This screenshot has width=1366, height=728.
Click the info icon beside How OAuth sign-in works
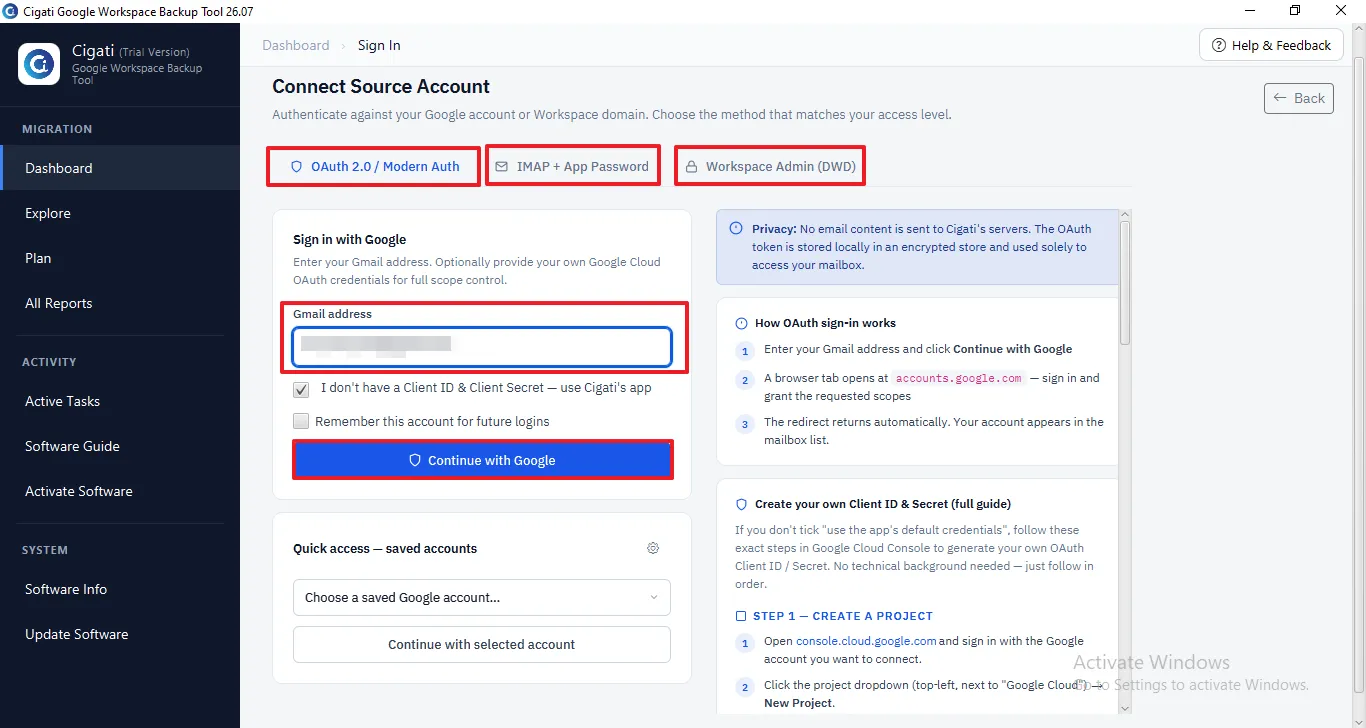point(741,323)
